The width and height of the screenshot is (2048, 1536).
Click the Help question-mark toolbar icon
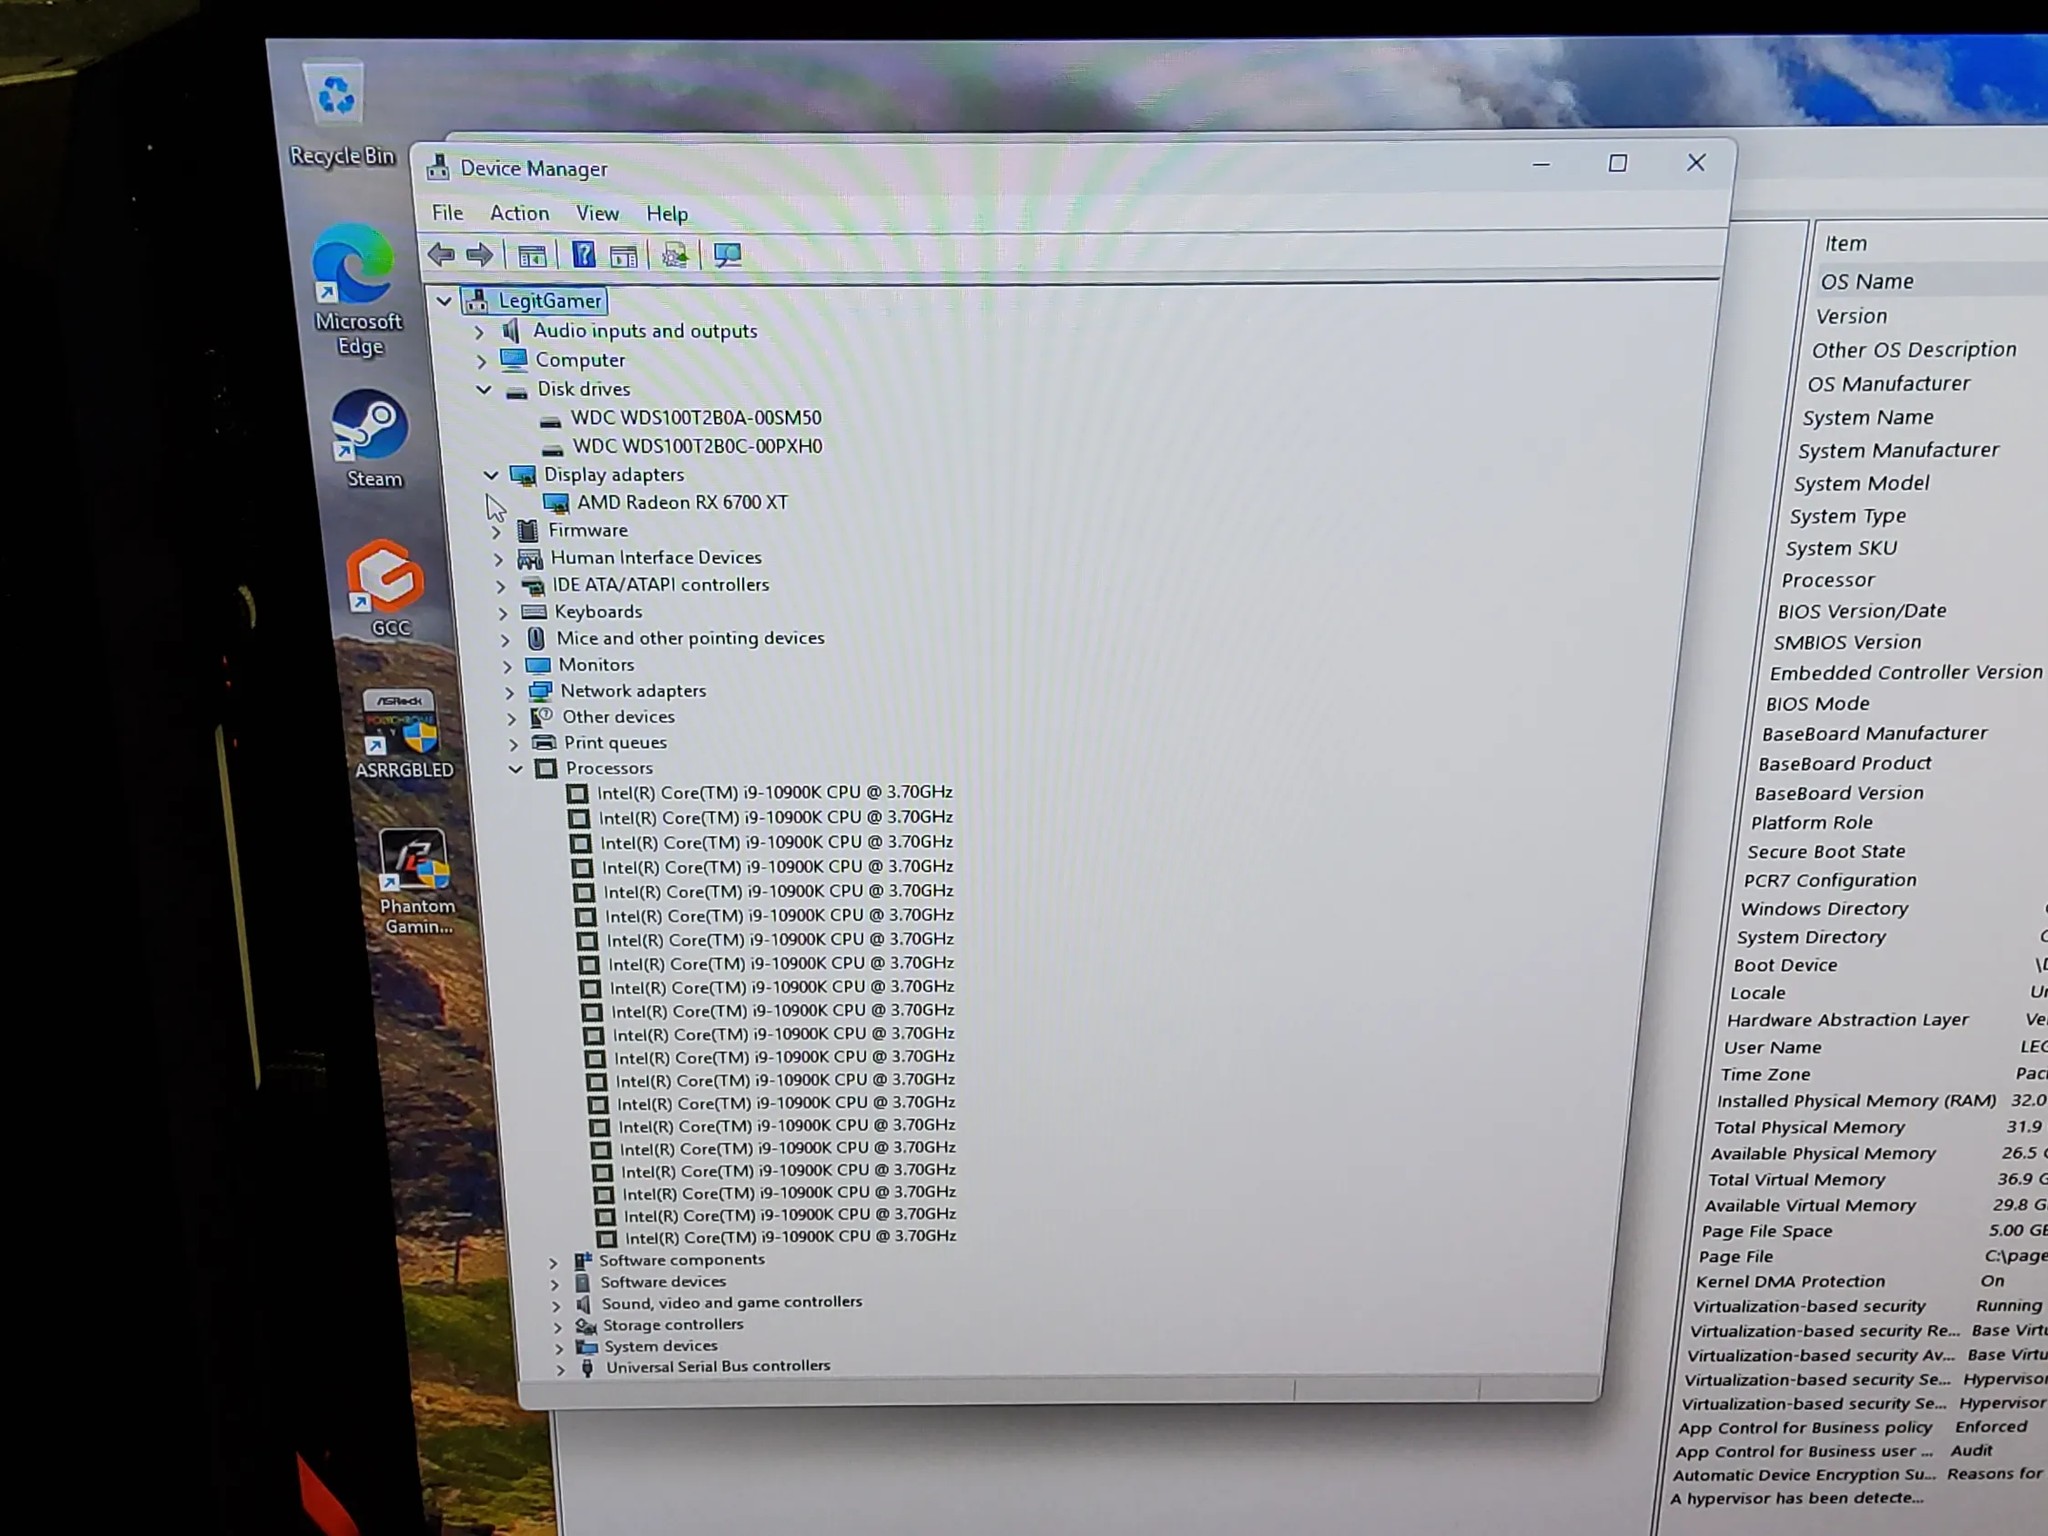tap(583, 255)
